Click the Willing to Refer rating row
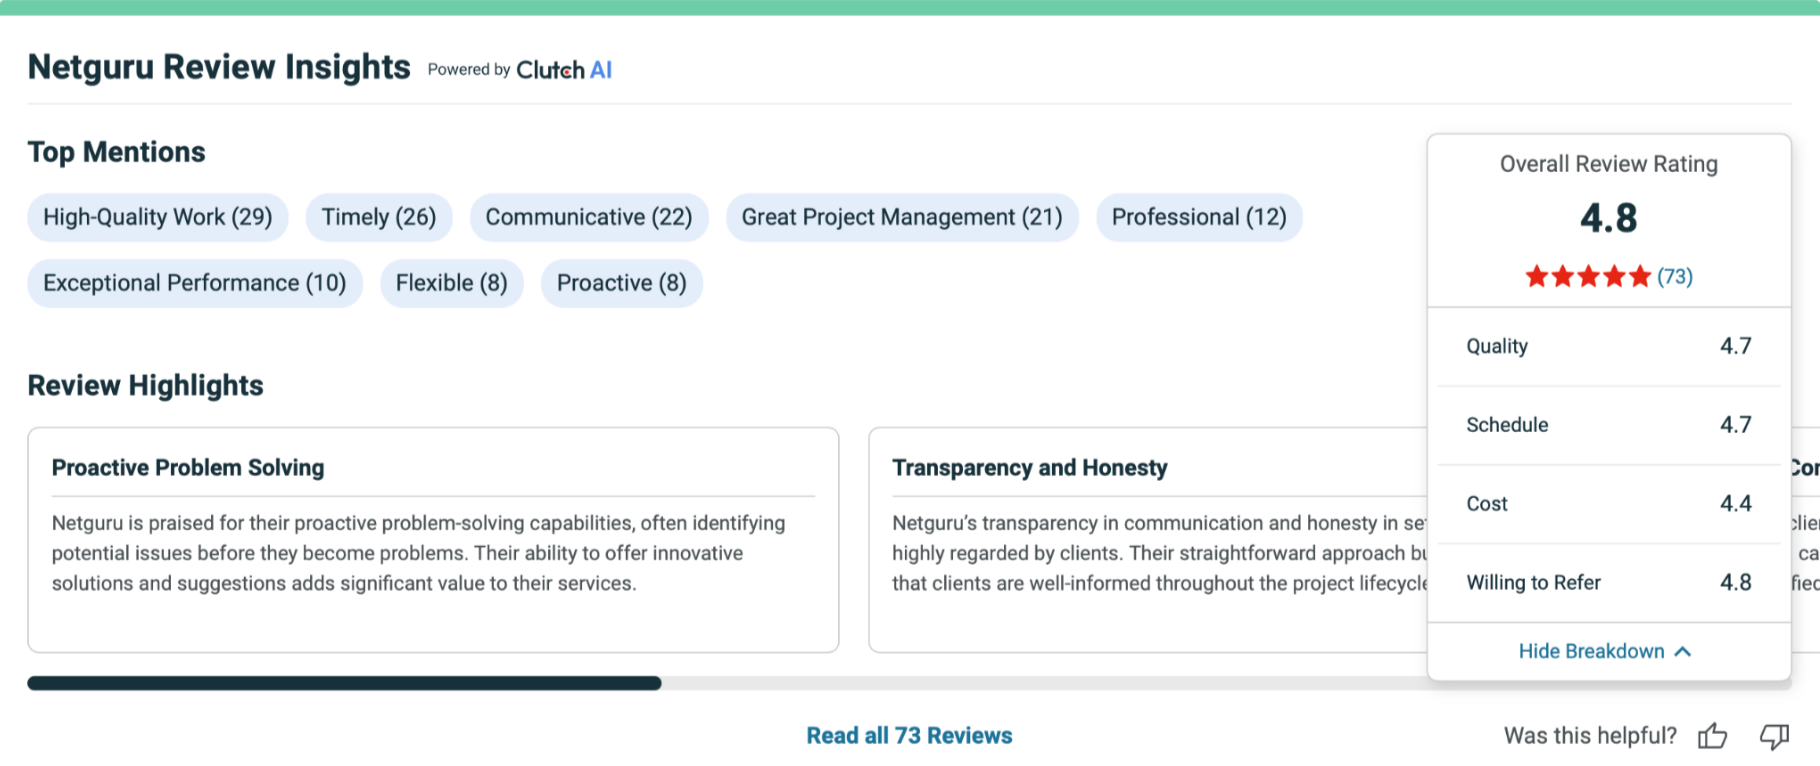The height and width of the screenshot is (766, 1820). [1608, 583]
